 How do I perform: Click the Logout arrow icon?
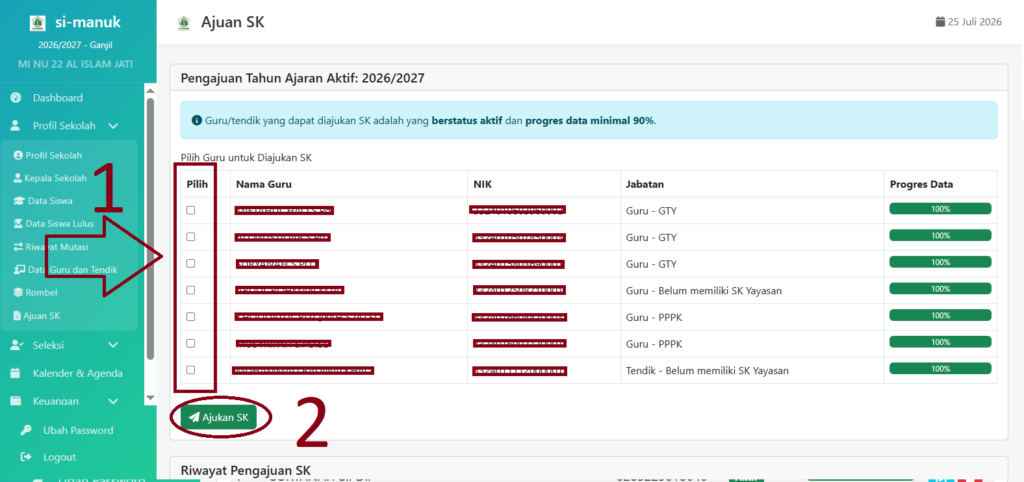(26, 457)
